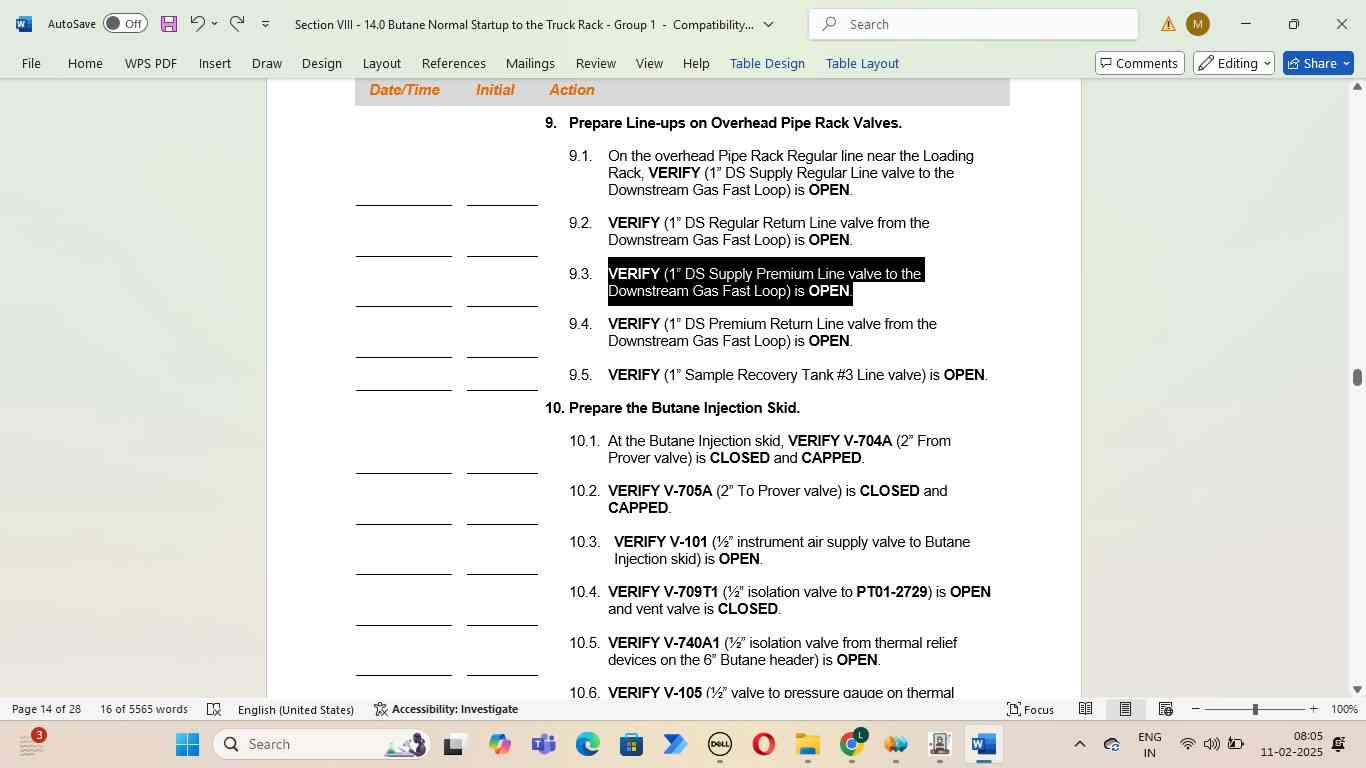Click the word count "16 of 5565 words"
The image size is (1366, 768).
click(x=144, y=709)
